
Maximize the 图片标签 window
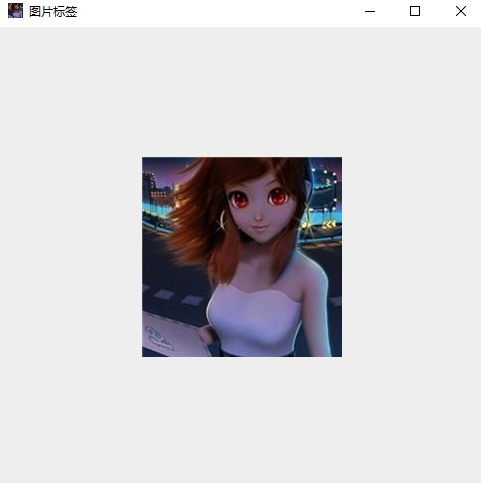point(415,11)
